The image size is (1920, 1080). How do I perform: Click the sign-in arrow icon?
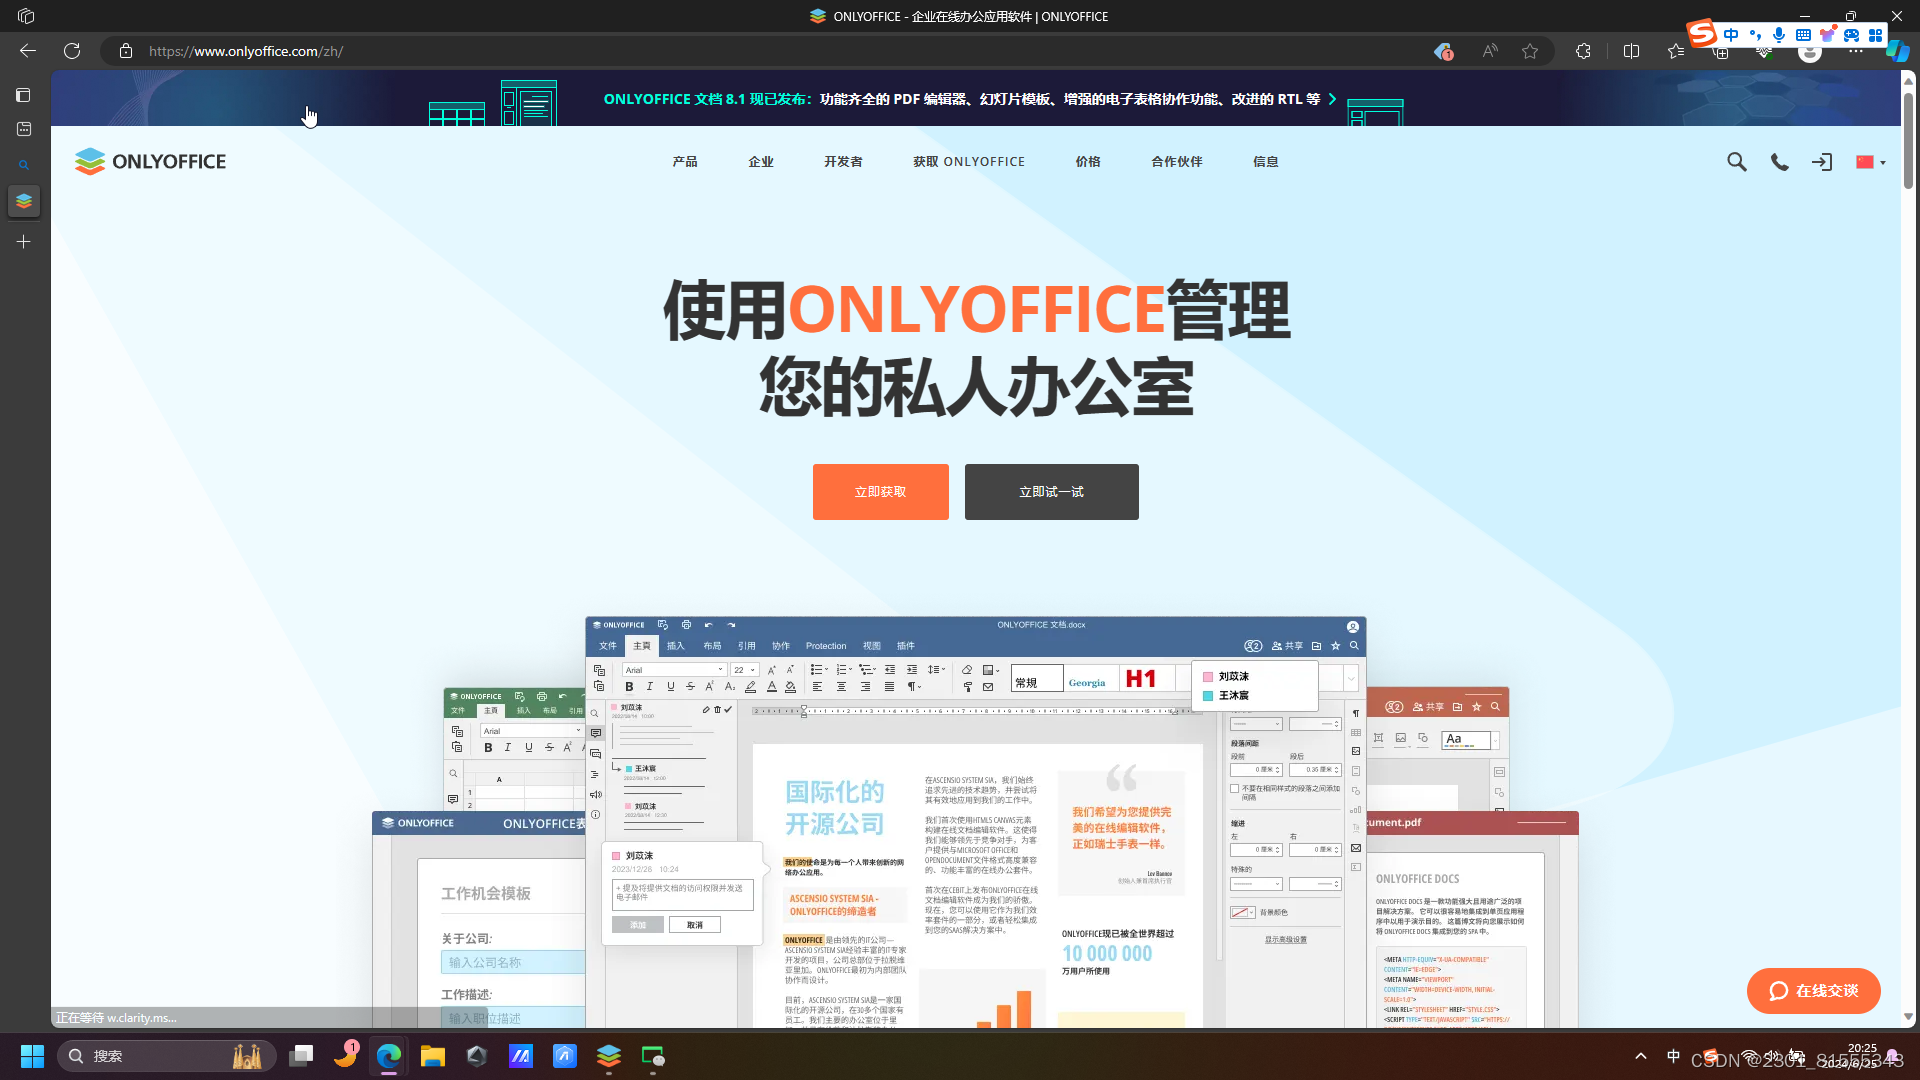pos(1822,162)
